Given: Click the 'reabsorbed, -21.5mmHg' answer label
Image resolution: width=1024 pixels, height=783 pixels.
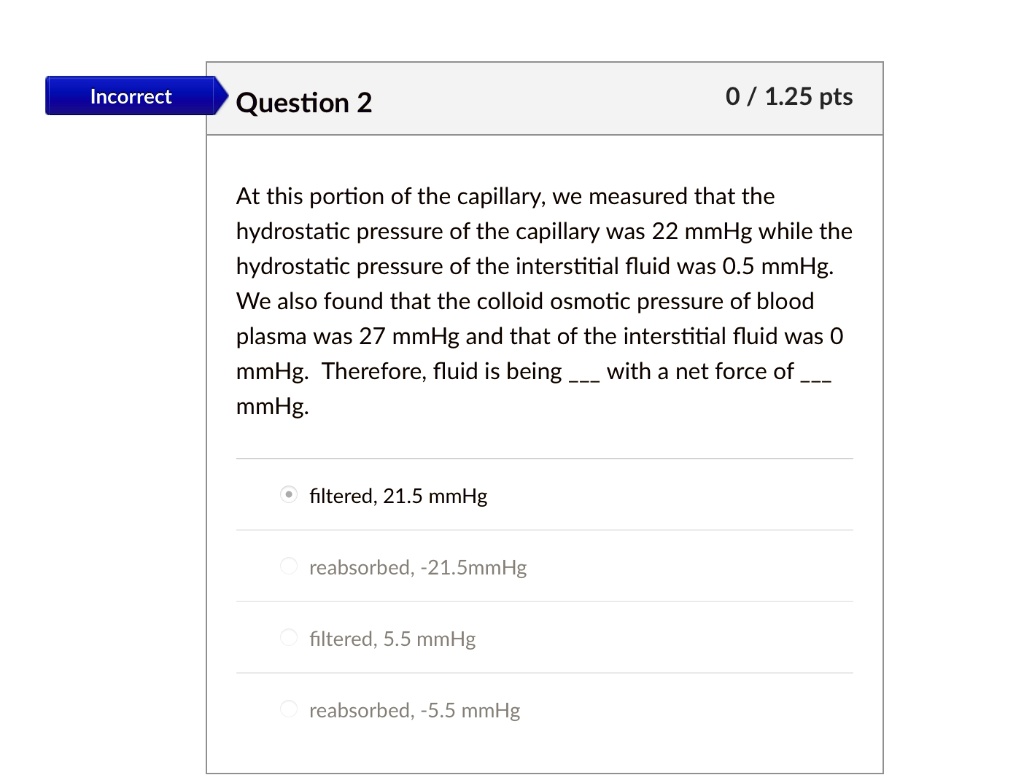Looking at the screenshot, I should point(417,567).
